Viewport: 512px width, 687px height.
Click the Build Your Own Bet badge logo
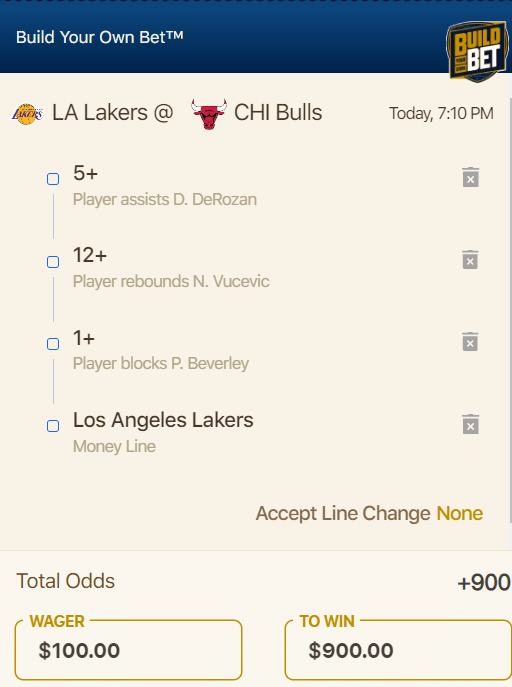click(x=477, y=52)
